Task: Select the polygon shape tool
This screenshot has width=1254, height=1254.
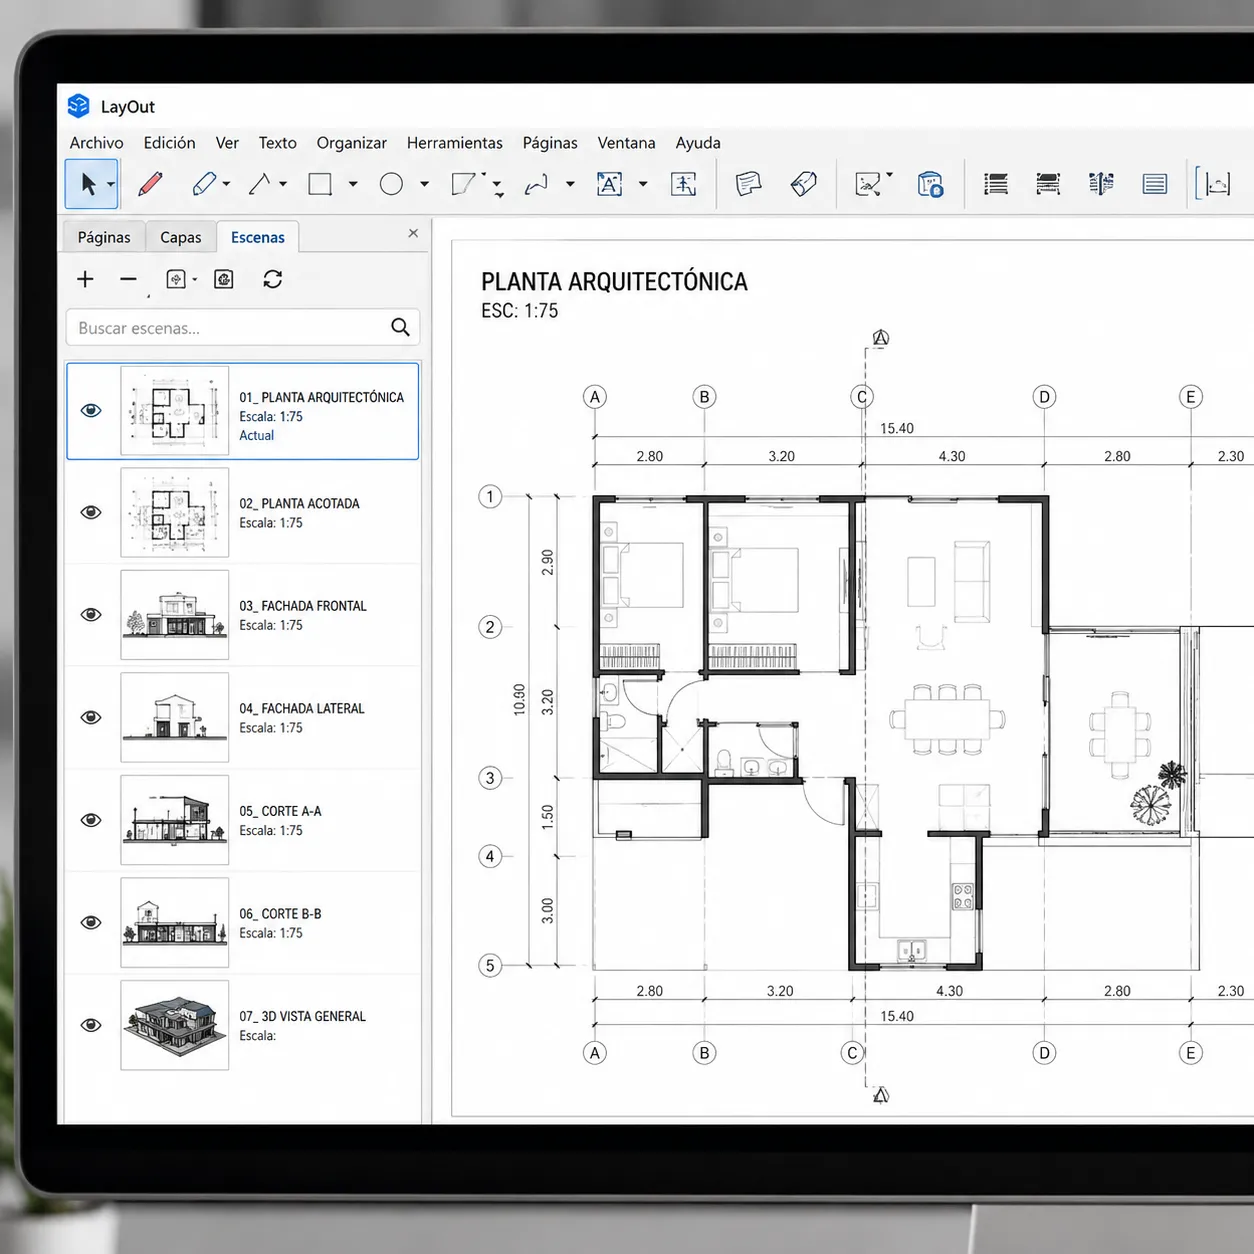Action: [x=463, y=184]
